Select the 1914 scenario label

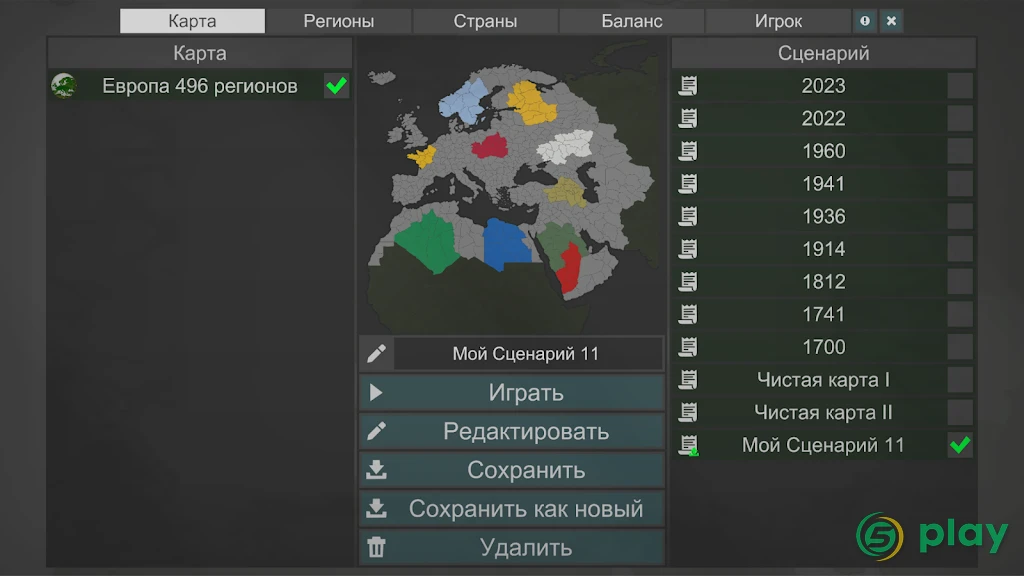click(x=824, y=249)
